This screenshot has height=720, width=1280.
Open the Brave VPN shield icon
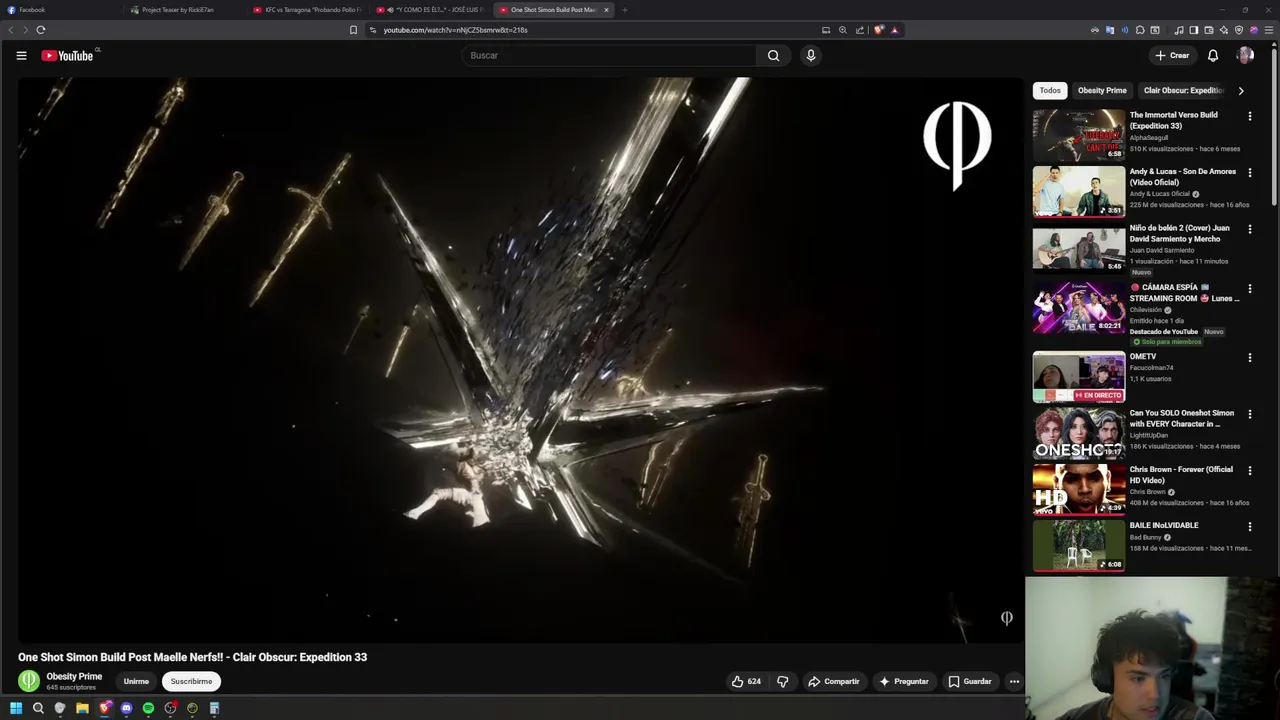pos(1239,30)
